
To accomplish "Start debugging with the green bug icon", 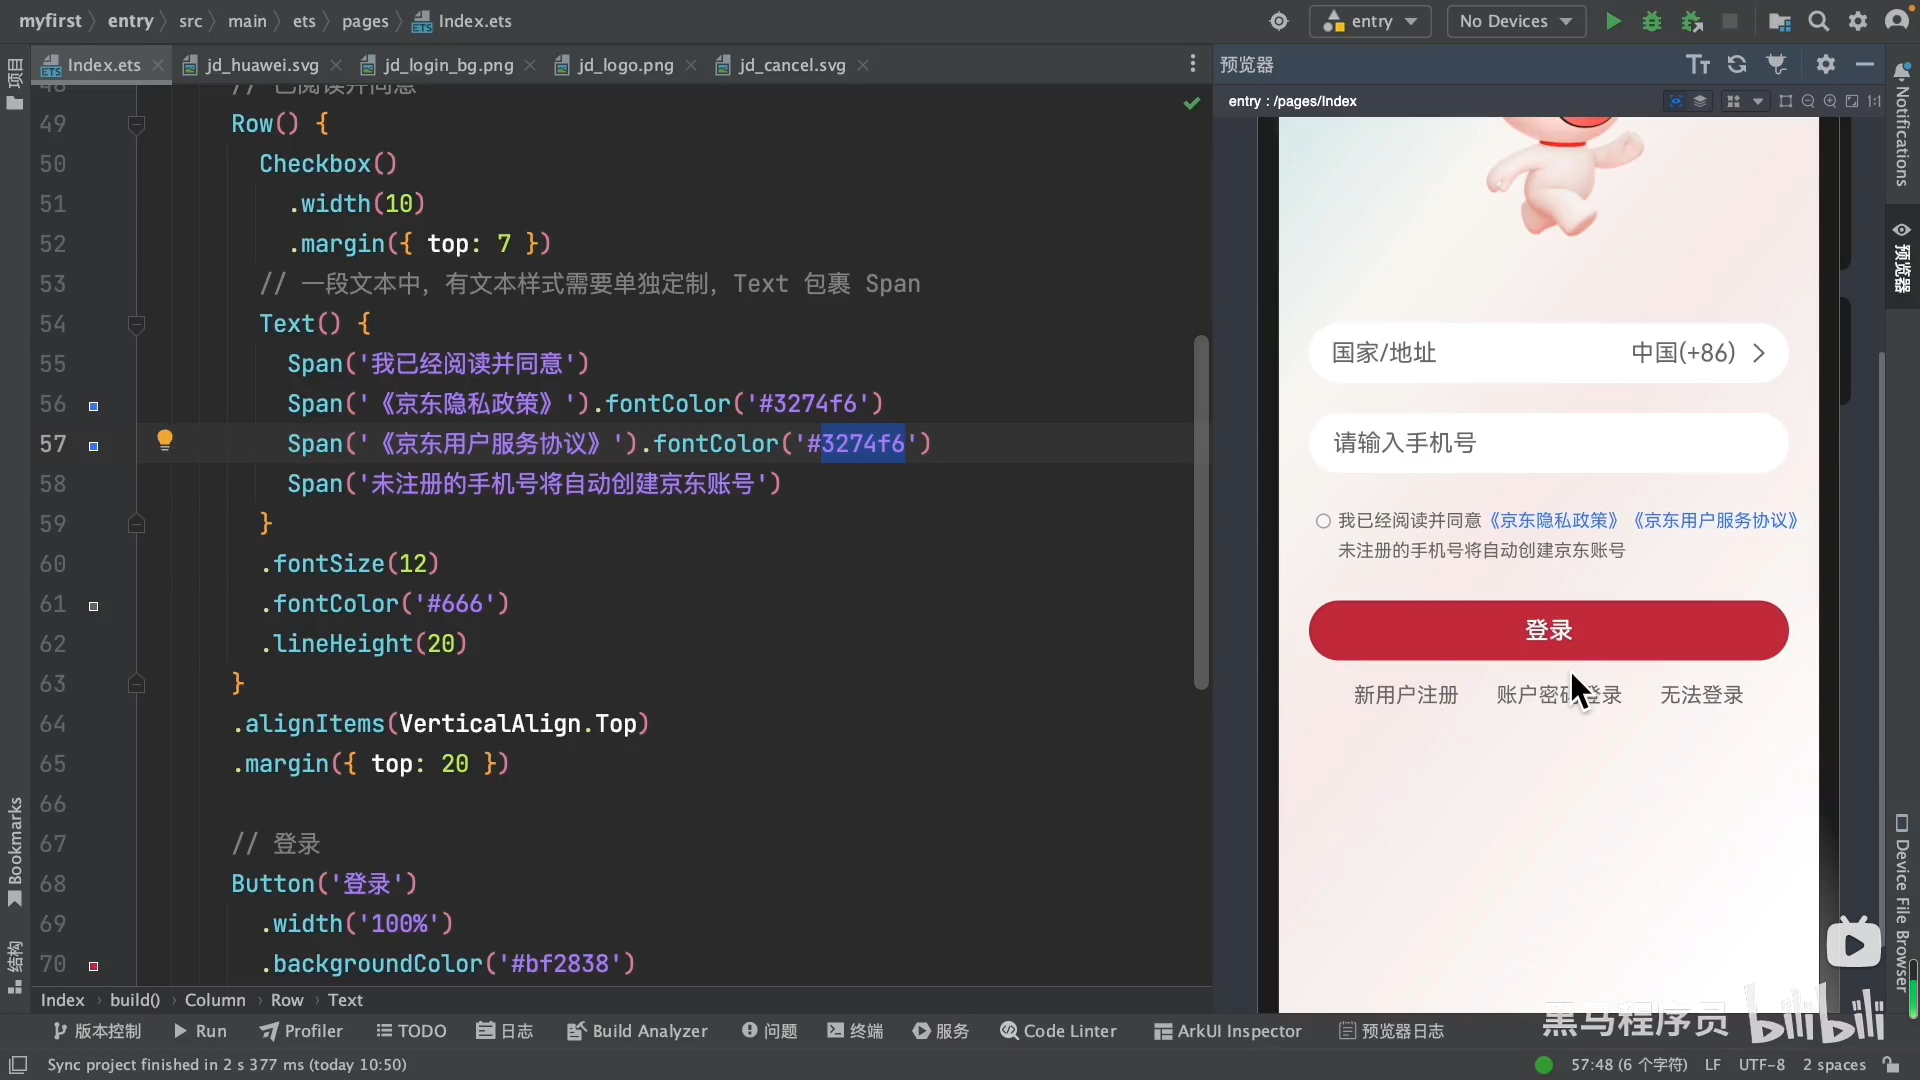I will pos(1652,21).
